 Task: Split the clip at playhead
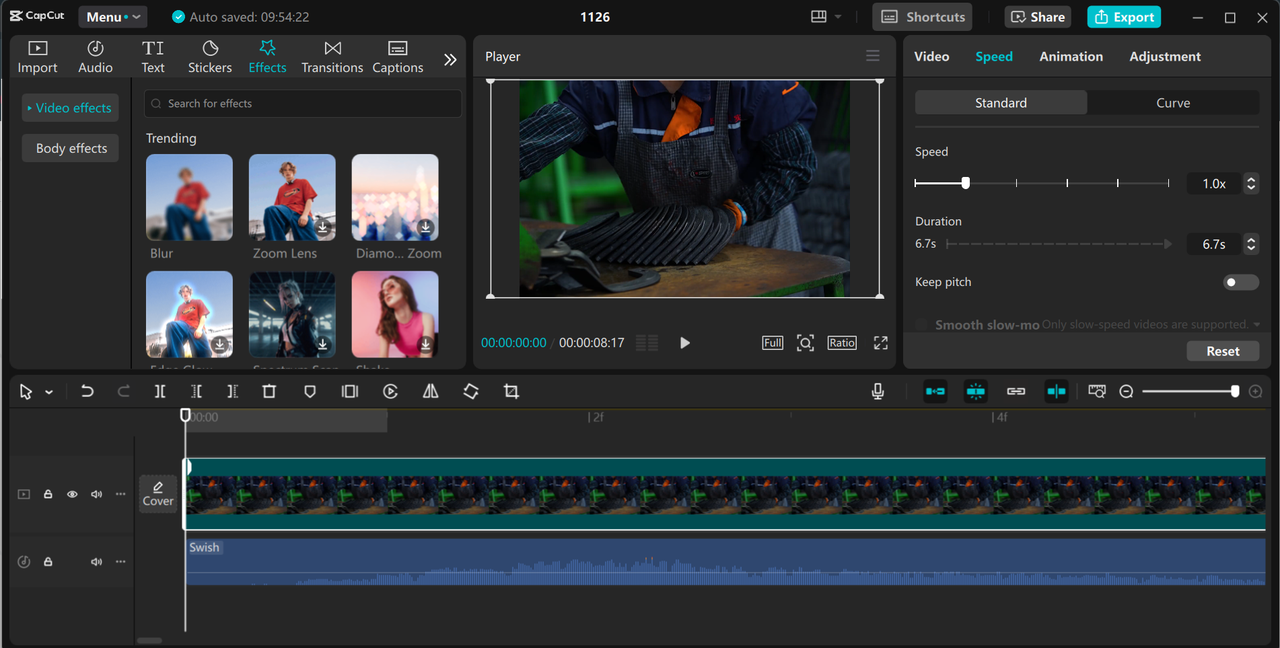[160, 392]
